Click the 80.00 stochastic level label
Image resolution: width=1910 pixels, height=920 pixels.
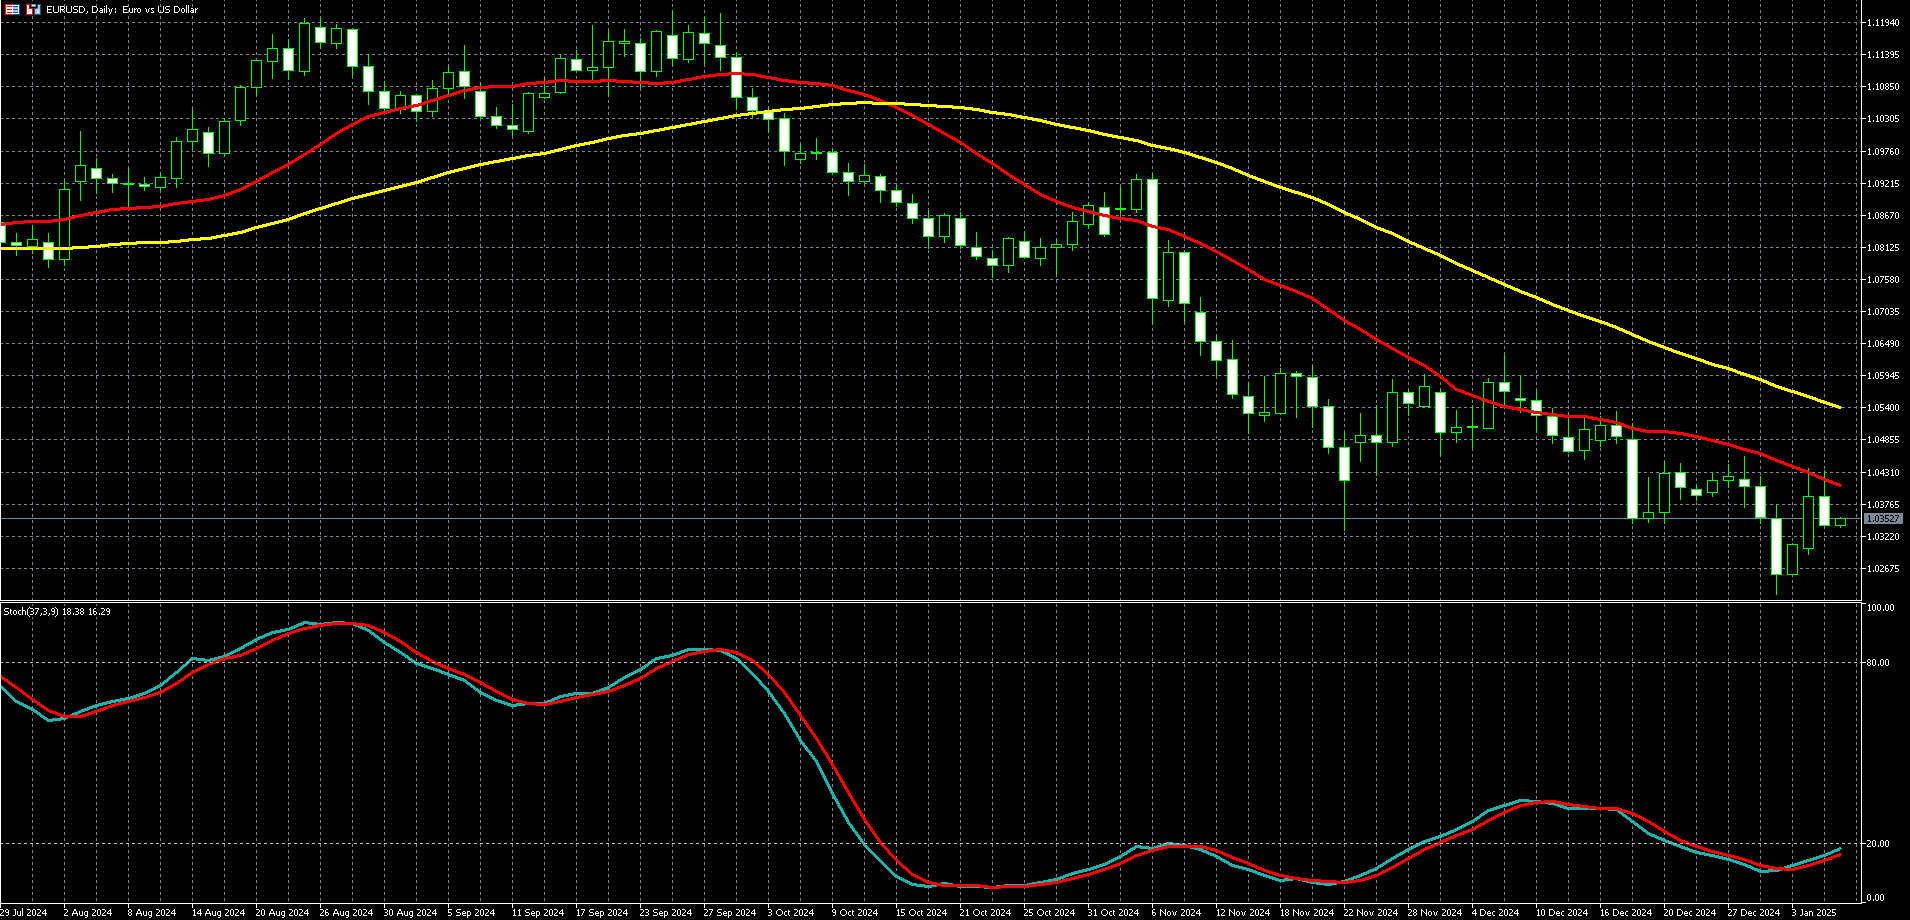click(x=1878, y=663)
